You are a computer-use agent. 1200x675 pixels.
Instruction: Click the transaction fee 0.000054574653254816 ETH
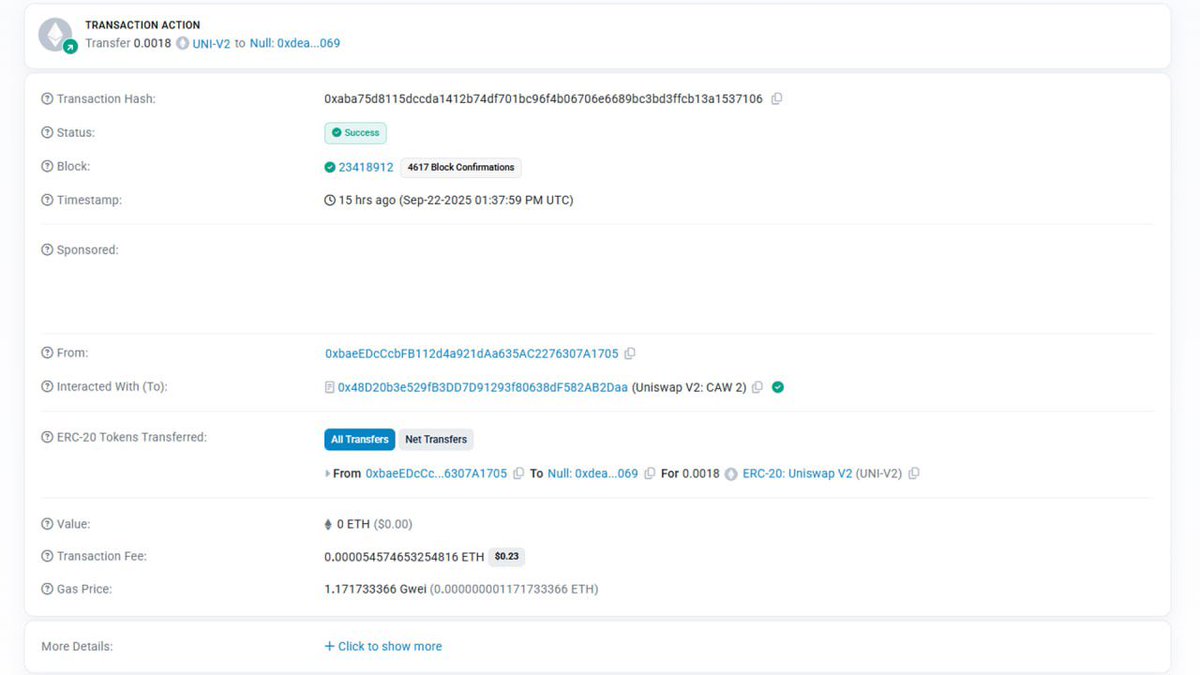pyautogui.click(x=404, y=556)
